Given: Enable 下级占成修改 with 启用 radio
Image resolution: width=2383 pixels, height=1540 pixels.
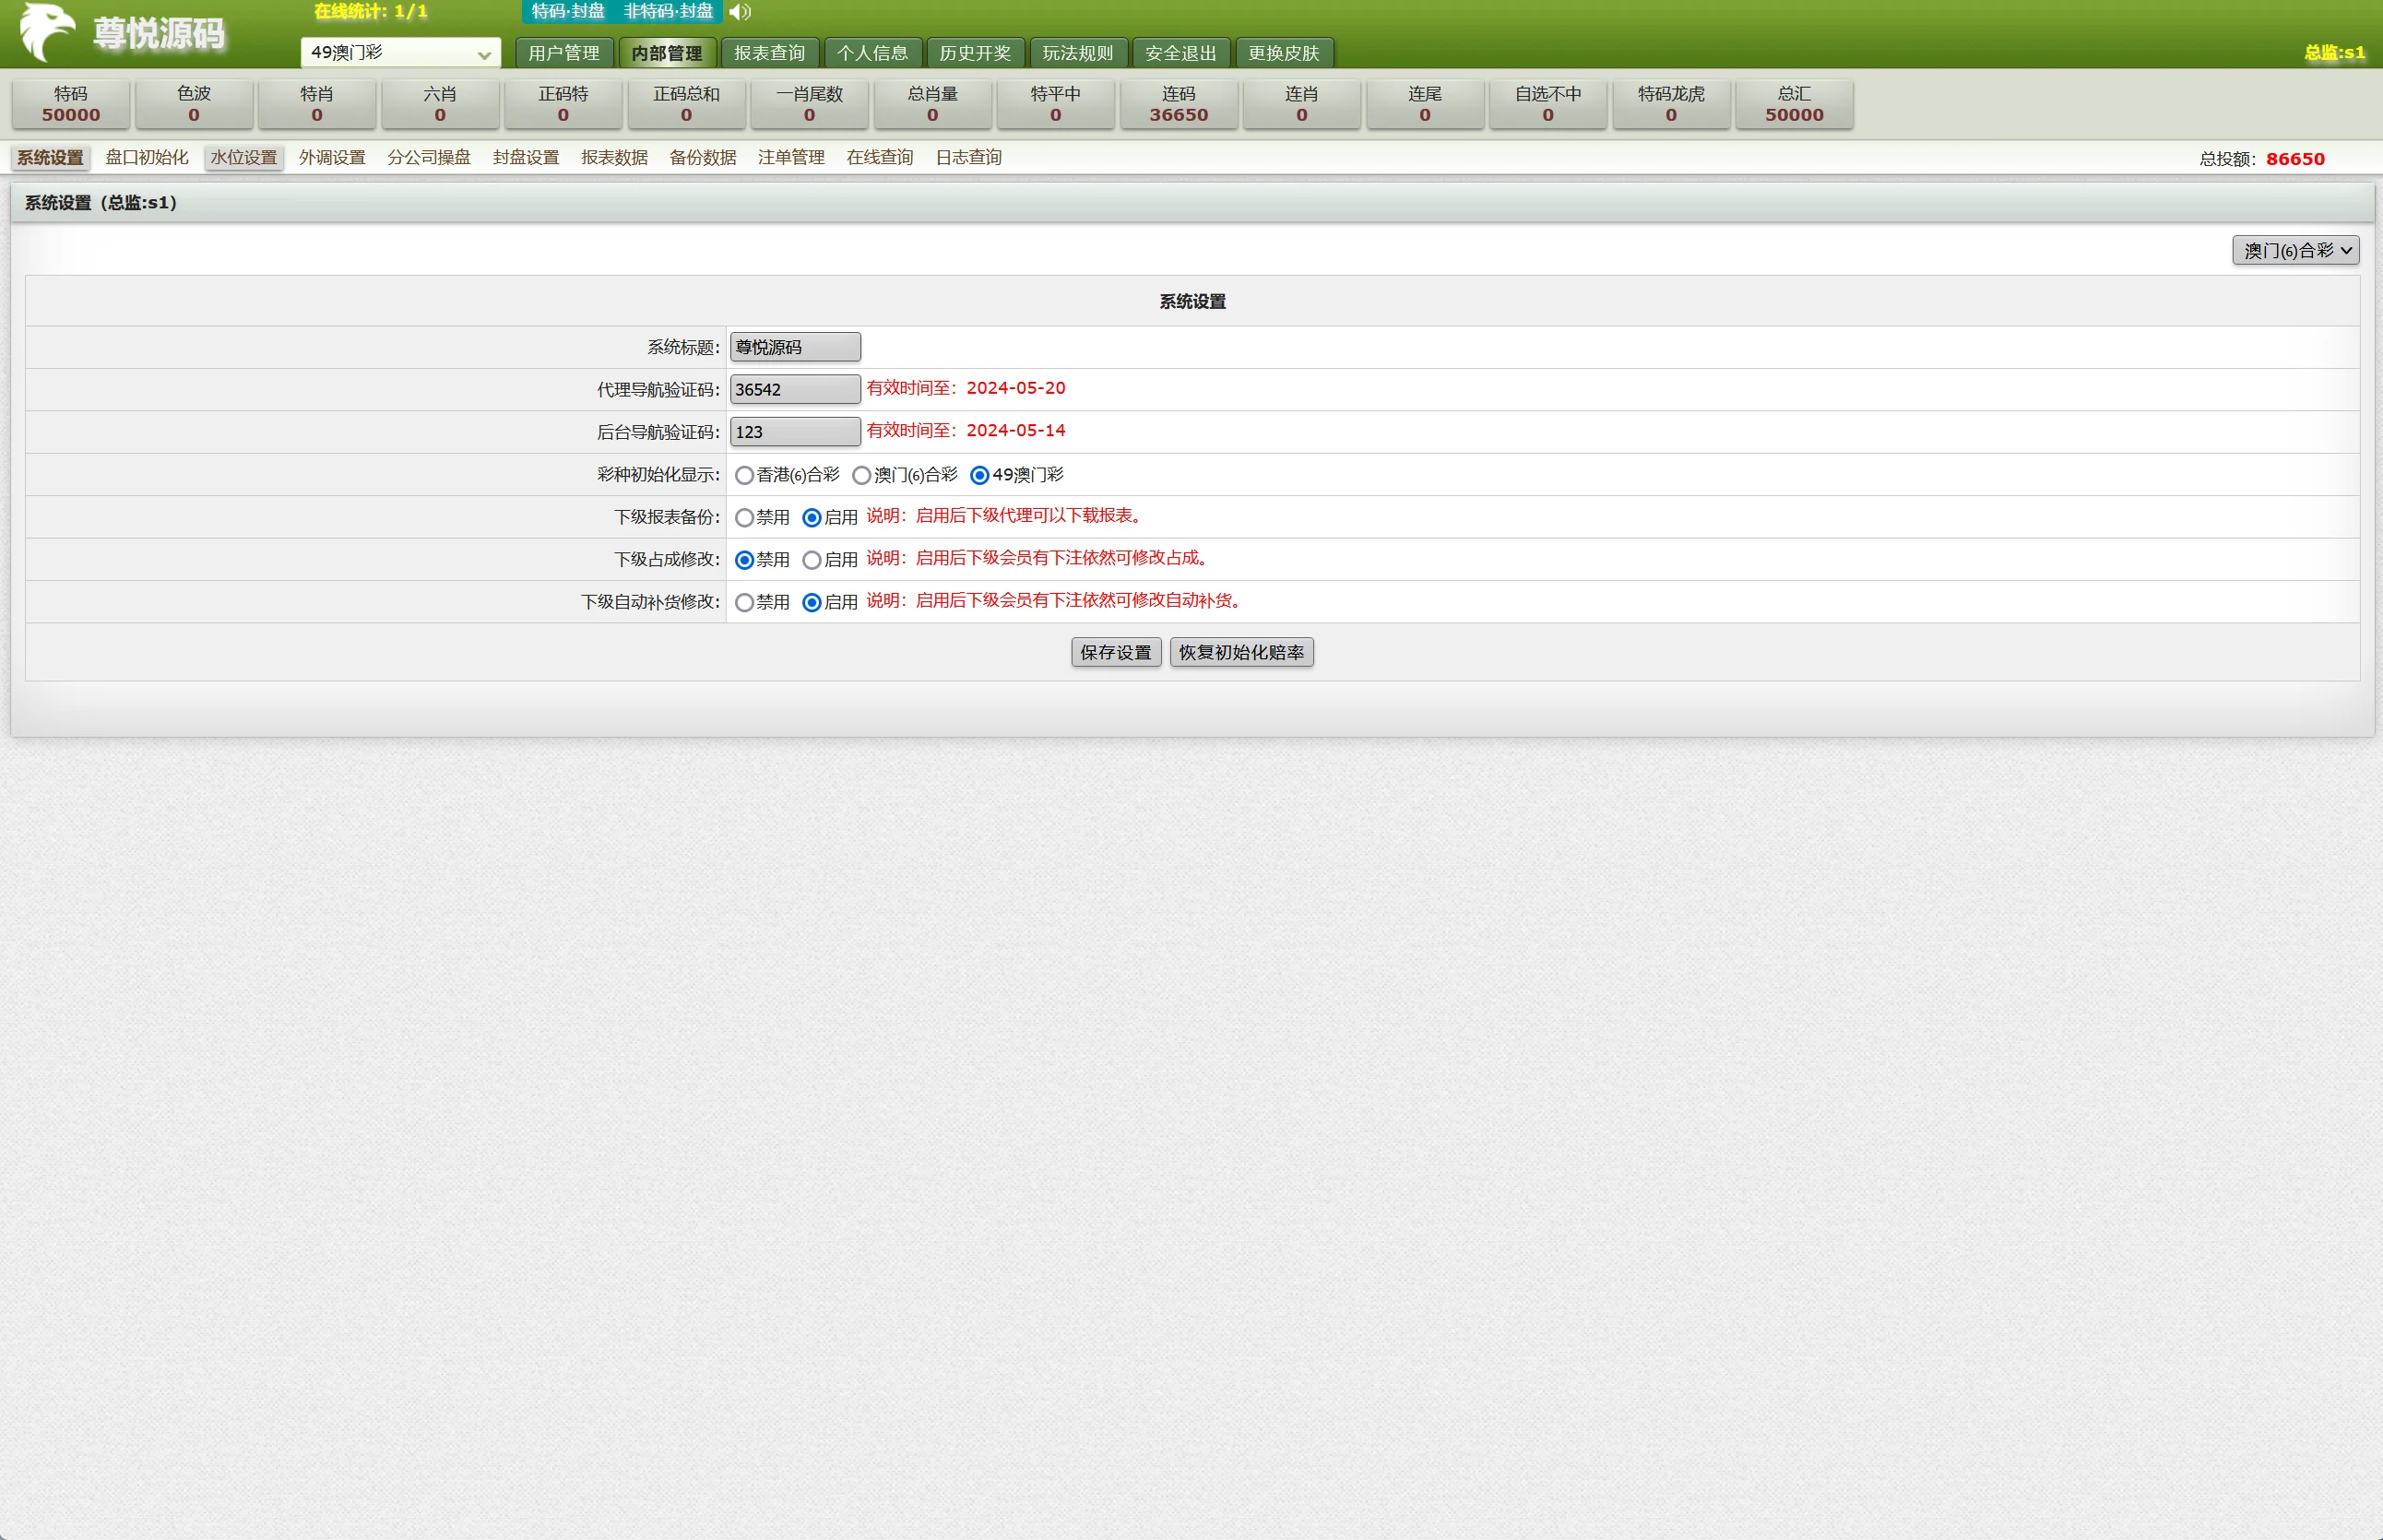Looking at the screenshot, I should (812, 560).
